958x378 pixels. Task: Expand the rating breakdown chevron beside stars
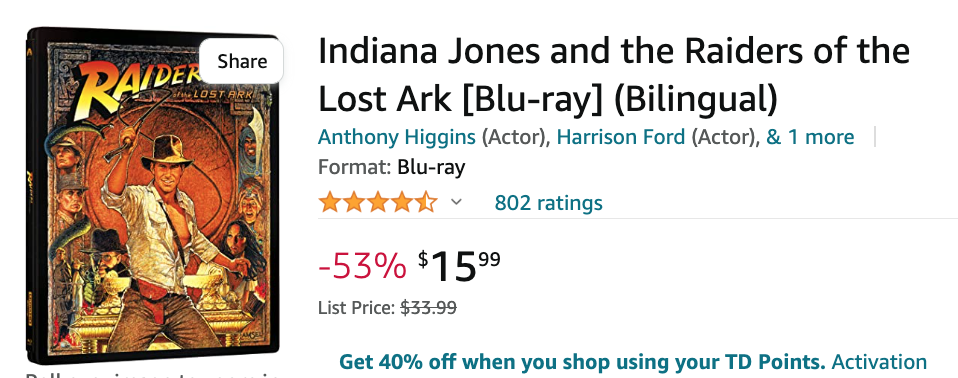[456, 202]
